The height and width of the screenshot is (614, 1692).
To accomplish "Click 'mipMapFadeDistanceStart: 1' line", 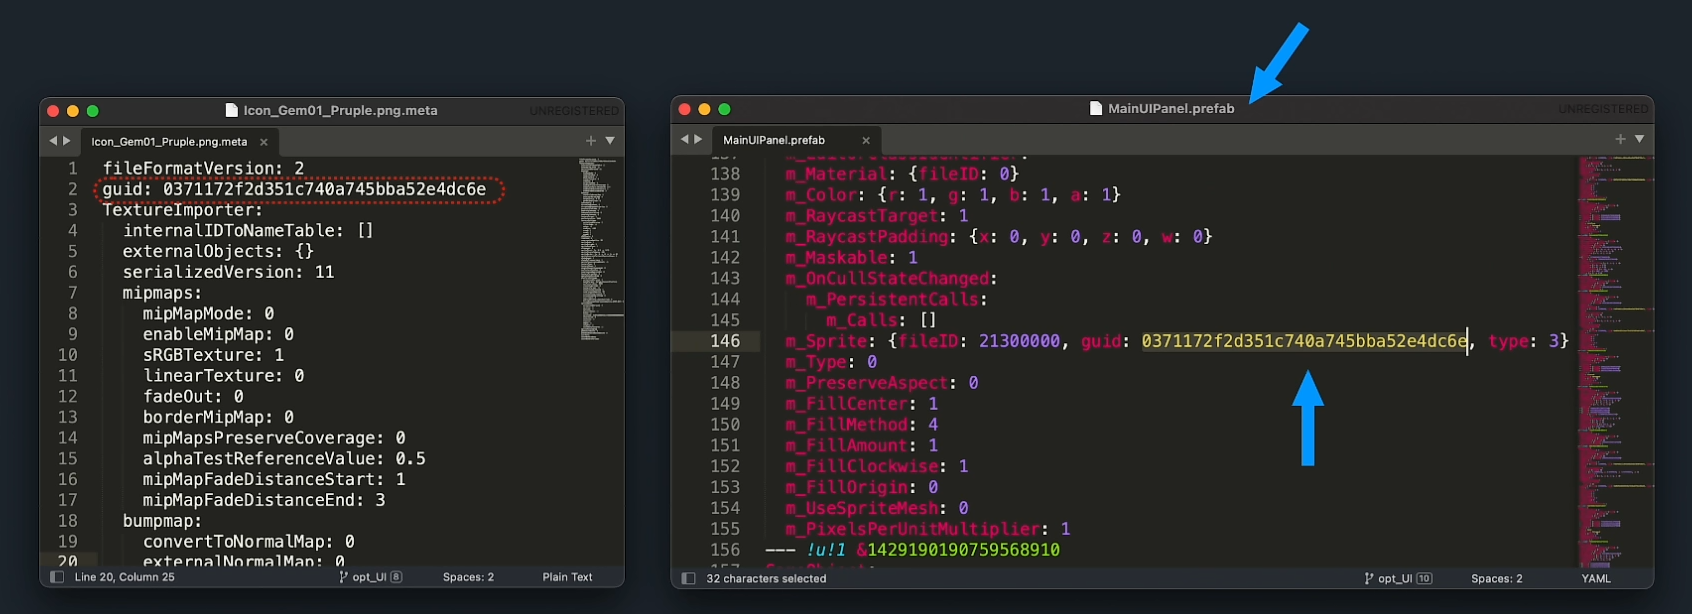I will coord(274,480).
